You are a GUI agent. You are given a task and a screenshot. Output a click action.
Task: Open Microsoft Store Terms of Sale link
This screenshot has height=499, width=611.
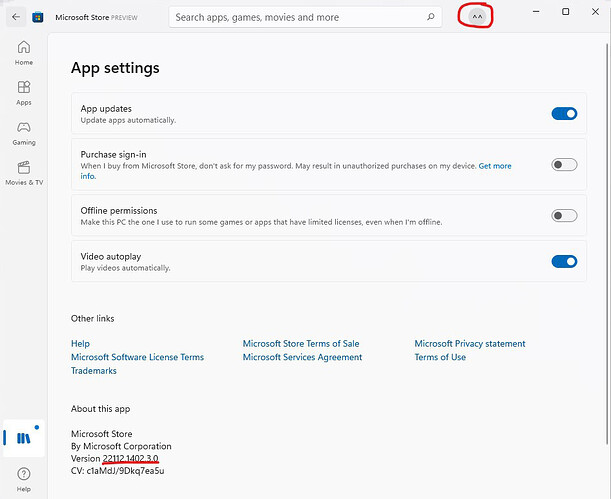(301, 344)
